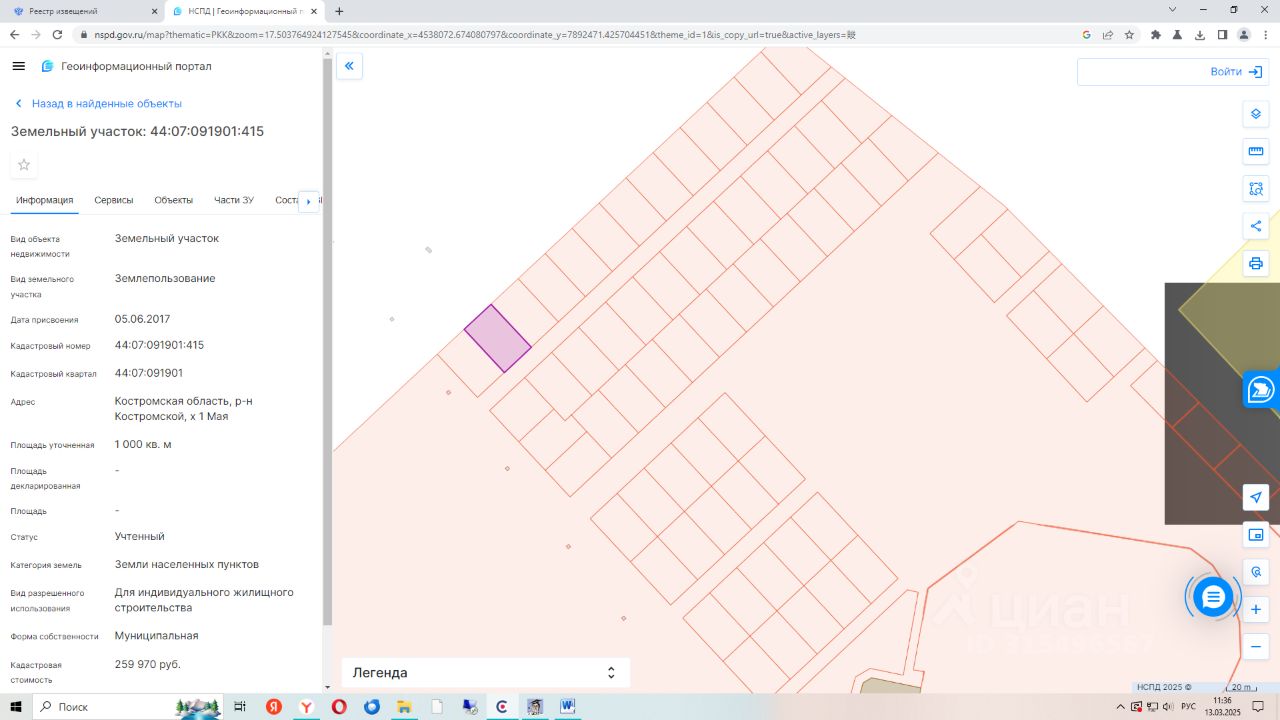The width and height of the screenshot is (1280, 720).
Task: Click the browser extensions puzzle icon
Action: pyautogui.click(x=1156, y=34)
